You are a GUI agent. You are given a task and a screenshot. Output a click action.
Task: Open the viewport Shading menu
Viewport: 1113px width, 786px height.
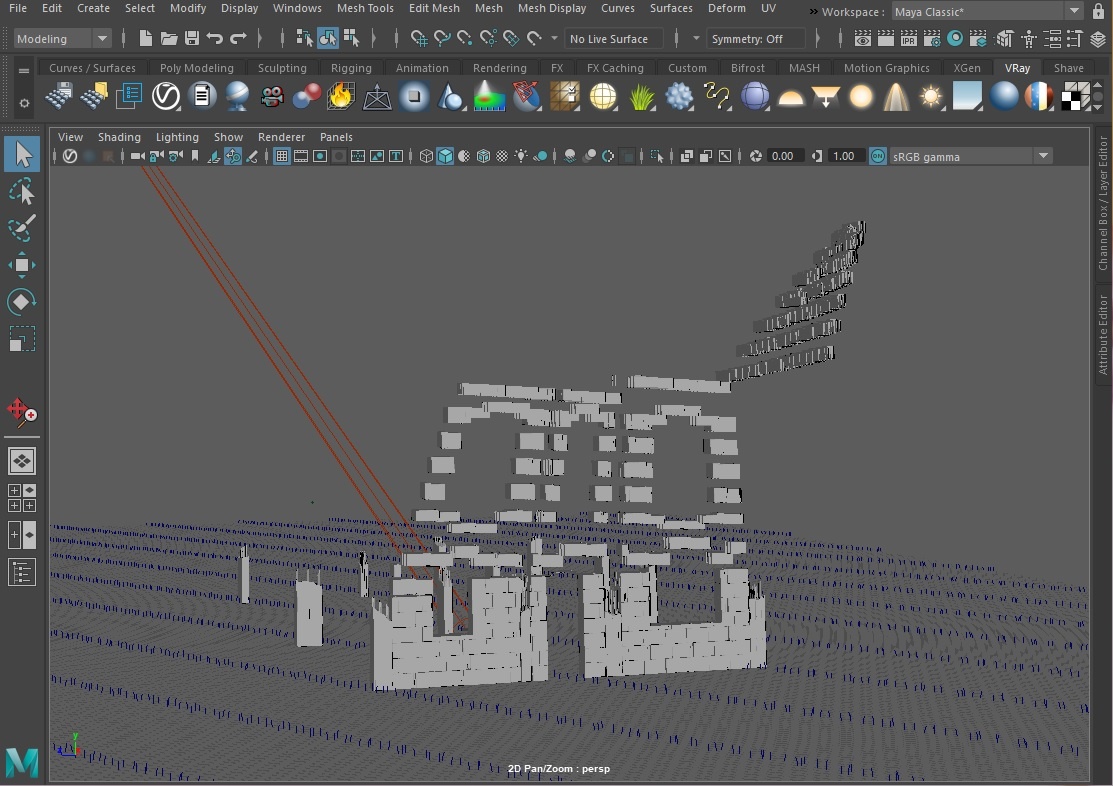click(x=119, y=137)
